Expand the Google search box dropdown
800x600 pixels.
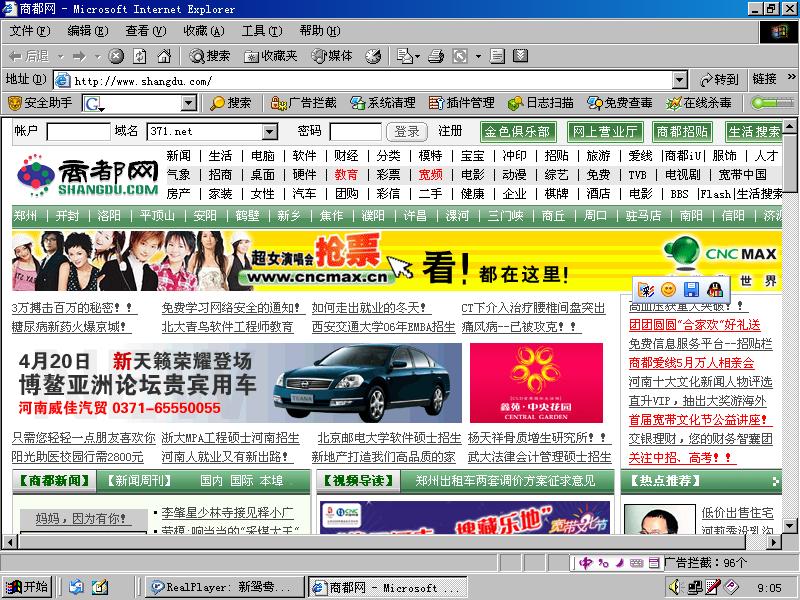tap(189, 103)
